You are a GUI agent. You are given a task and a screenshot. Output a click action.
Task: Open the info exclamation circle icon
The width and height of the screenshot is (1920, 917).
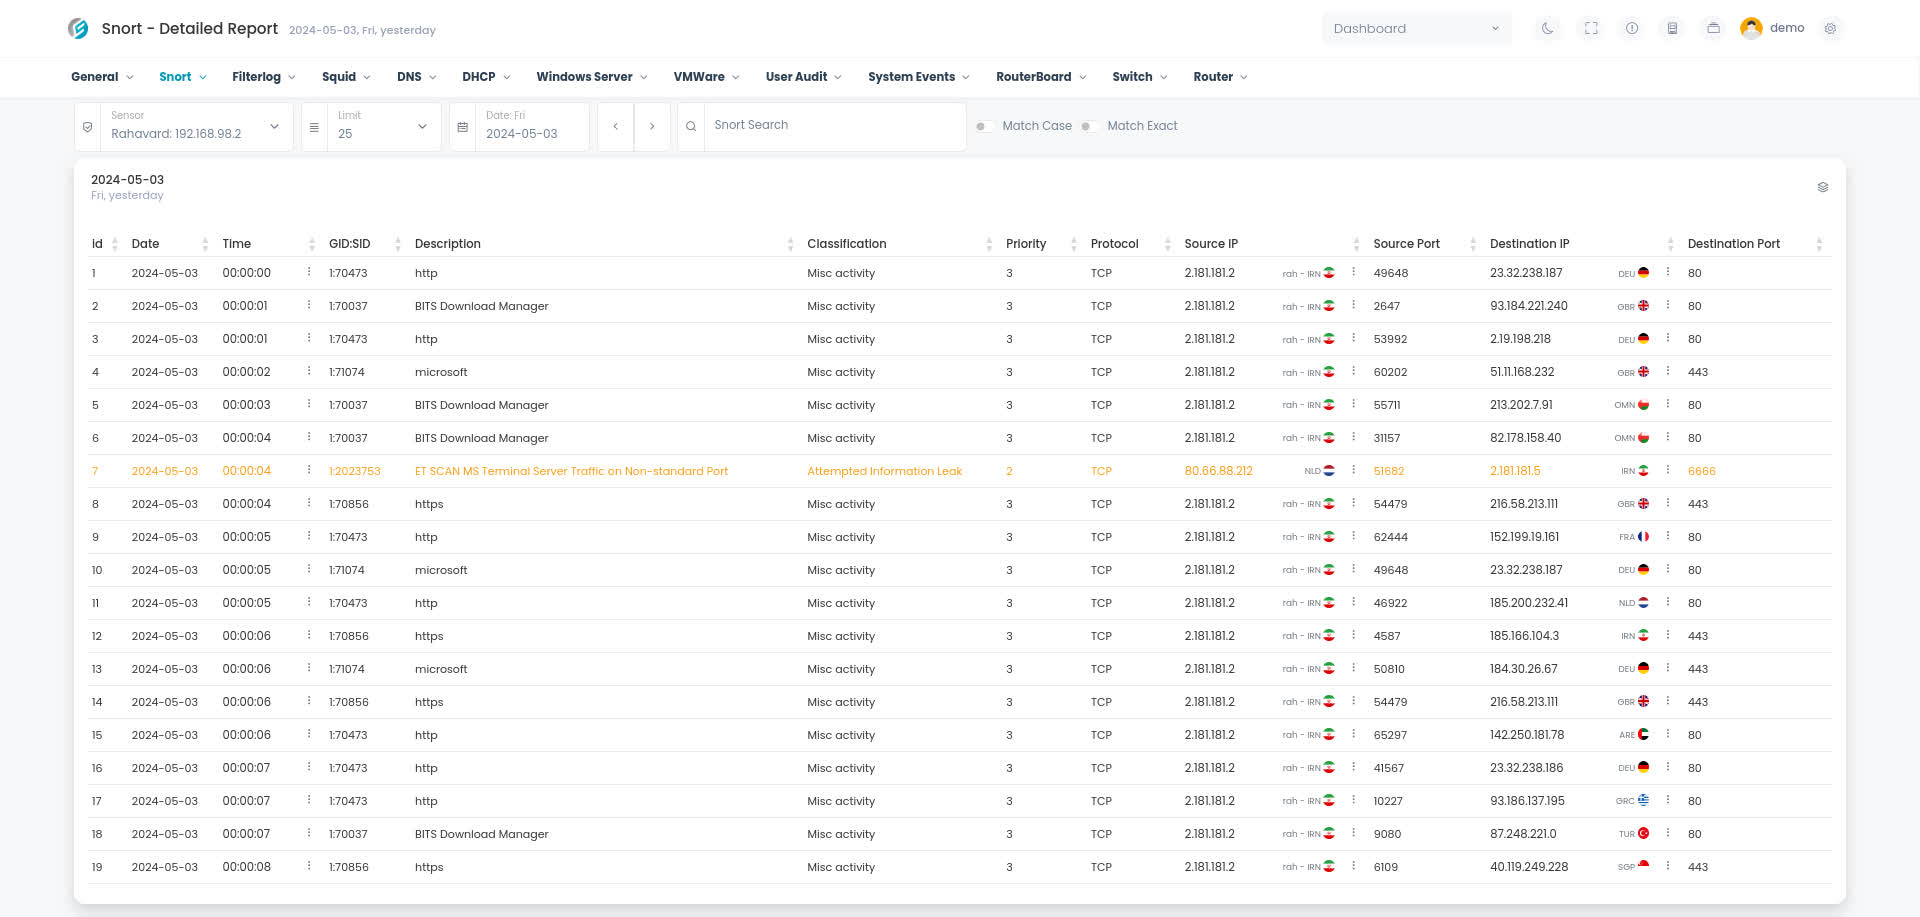coord(1632,29)
